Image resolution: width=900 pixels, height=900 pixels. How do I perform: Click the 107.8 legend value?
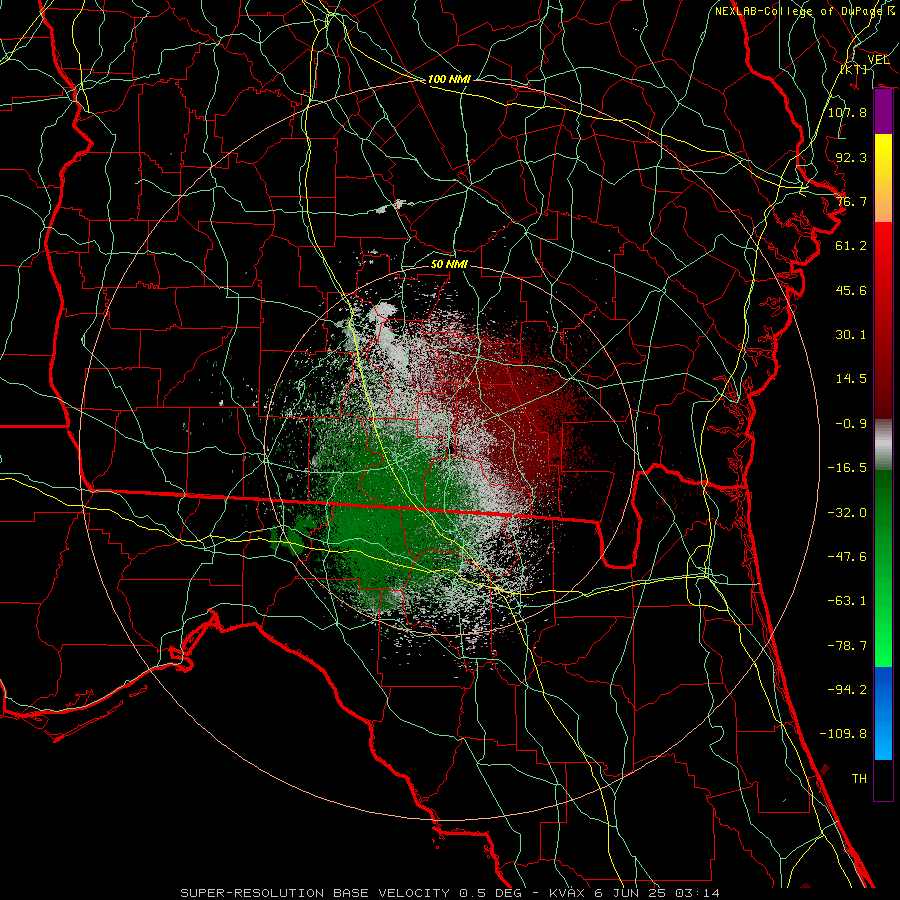[x=847, y=112]
